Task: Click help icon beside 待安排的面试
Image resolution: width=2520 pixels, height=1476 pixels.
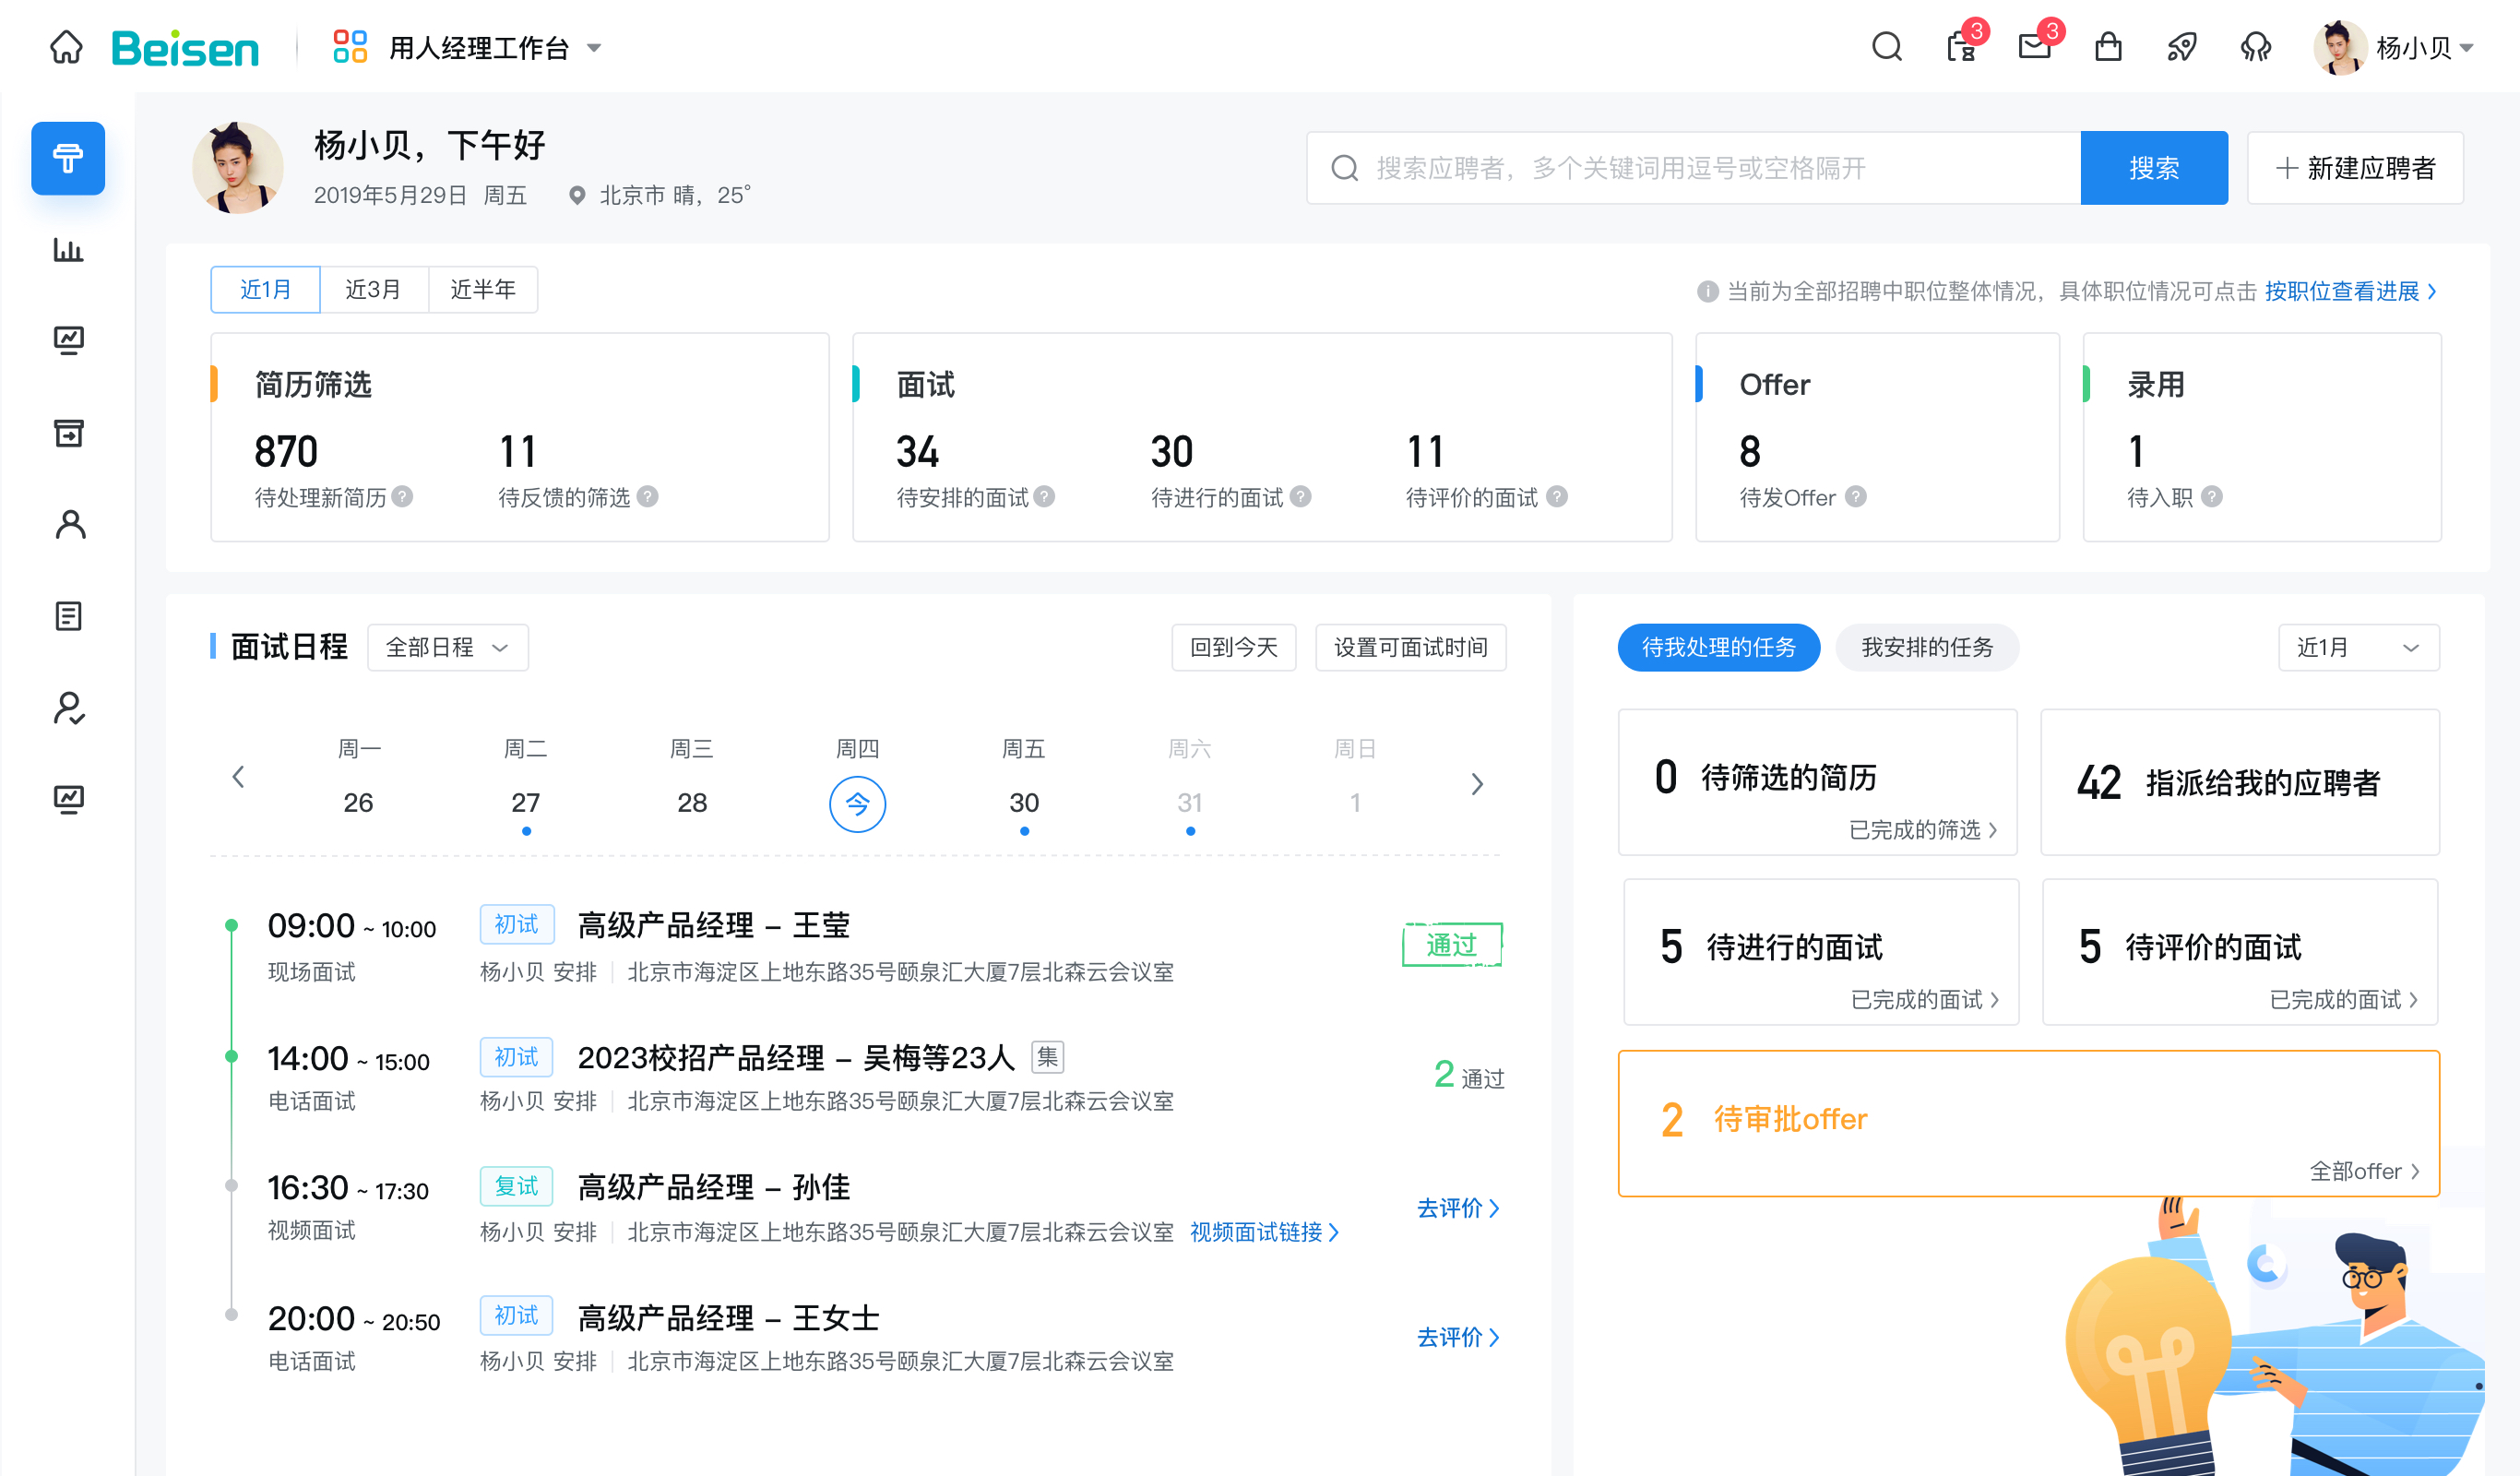Action: pyautogui.click(x=1044, y=497)
